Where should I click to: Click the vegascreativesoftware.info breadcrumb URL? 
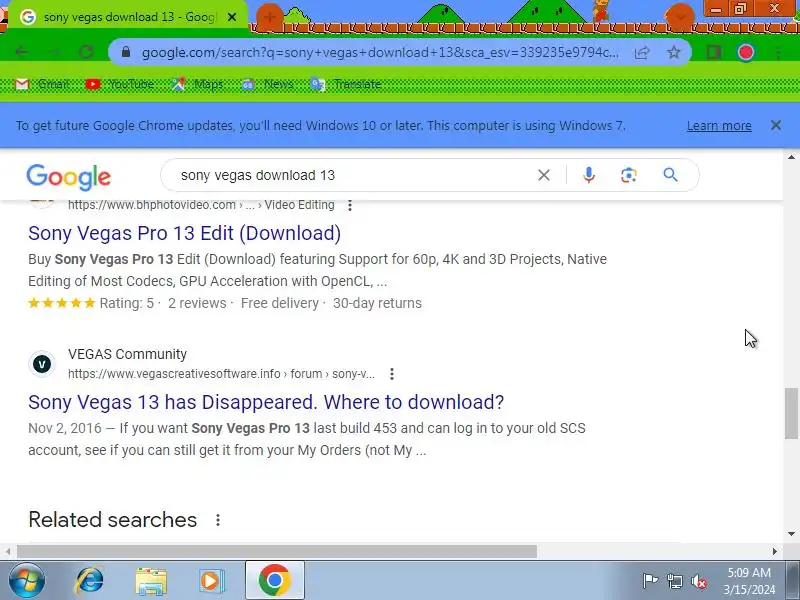[221, 374]
